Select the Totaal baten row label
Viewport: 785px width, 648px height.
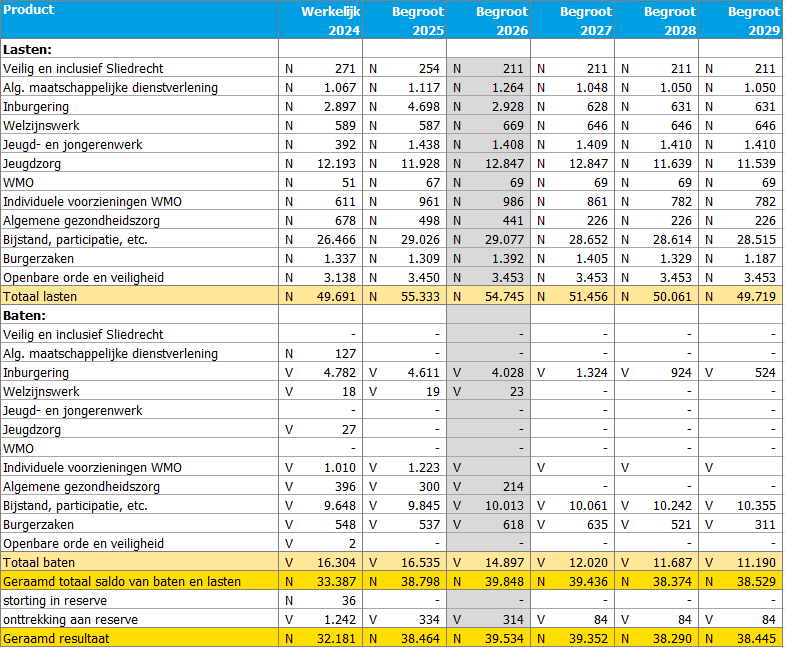pos(38,563)
